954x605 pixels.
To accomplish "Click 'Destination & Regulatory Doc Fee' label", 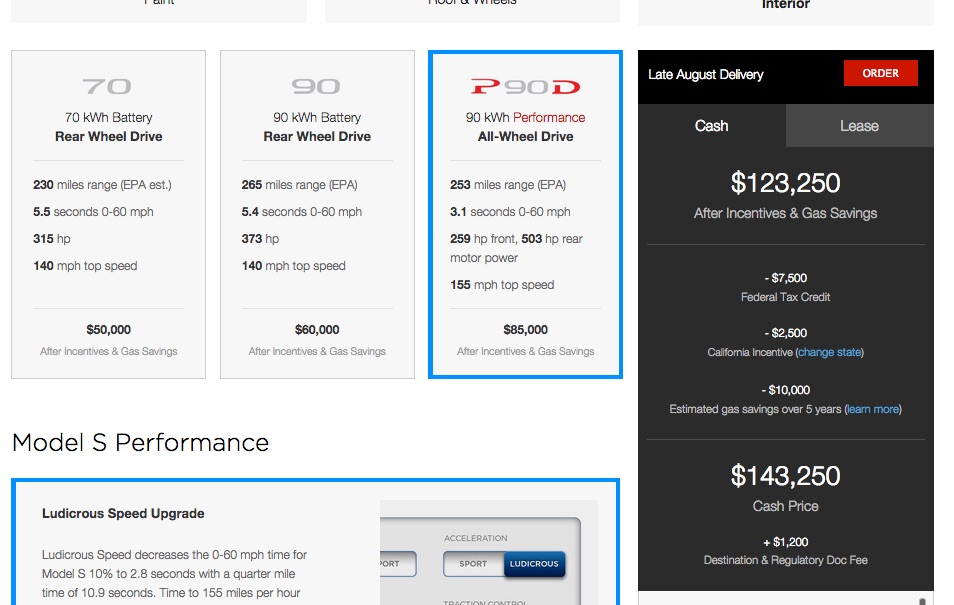I will pyautogui.click(x=785, y=560).
